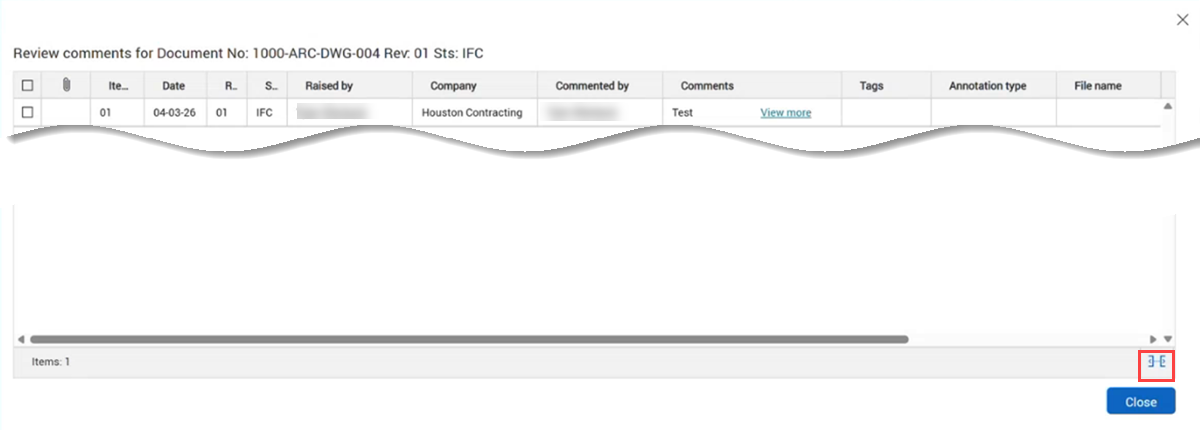The width and height of the screenshot is (1200, 430).
Task: Click the Company column header
Action: click(x=453, y=86)
